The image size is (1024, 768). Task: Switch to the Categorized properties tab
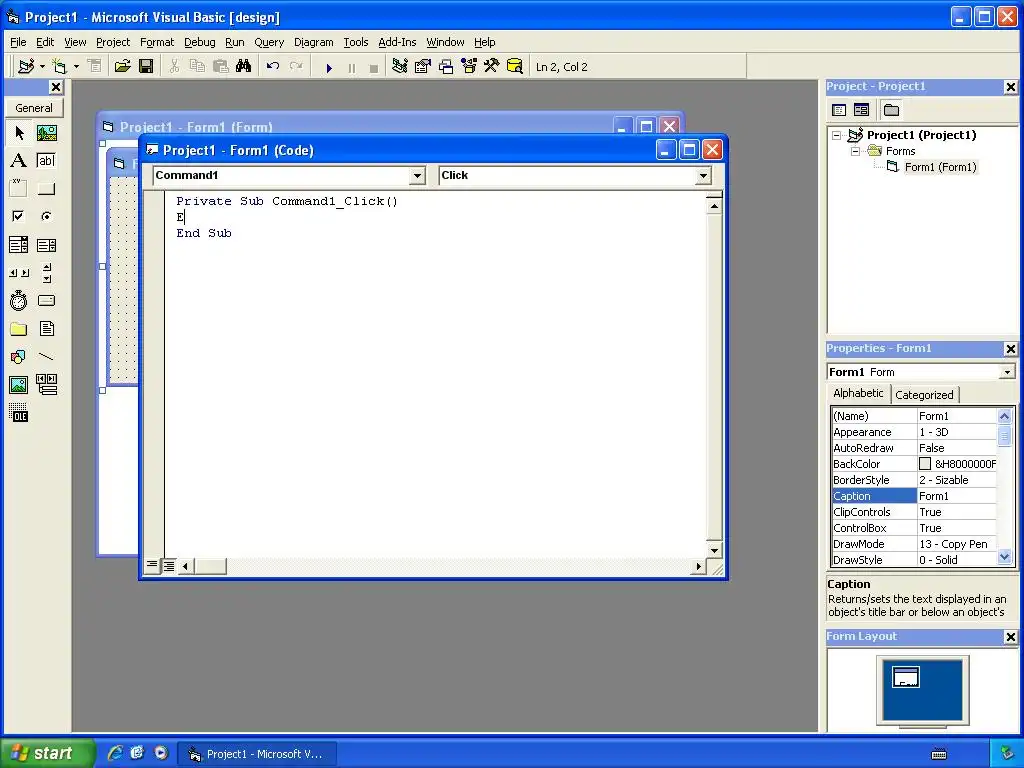[924, 394]
